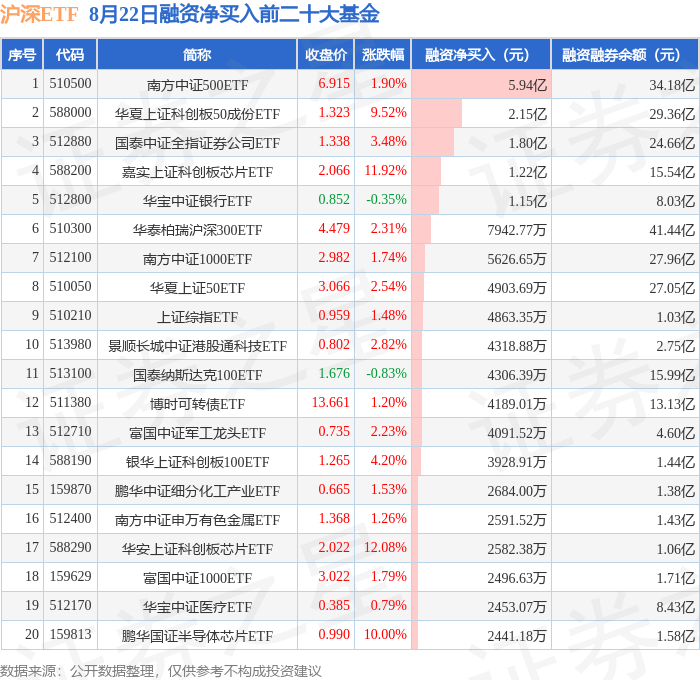Click change value 11.92%
The width and height of the screenshot is (700, 680).
tap(386, 171)
